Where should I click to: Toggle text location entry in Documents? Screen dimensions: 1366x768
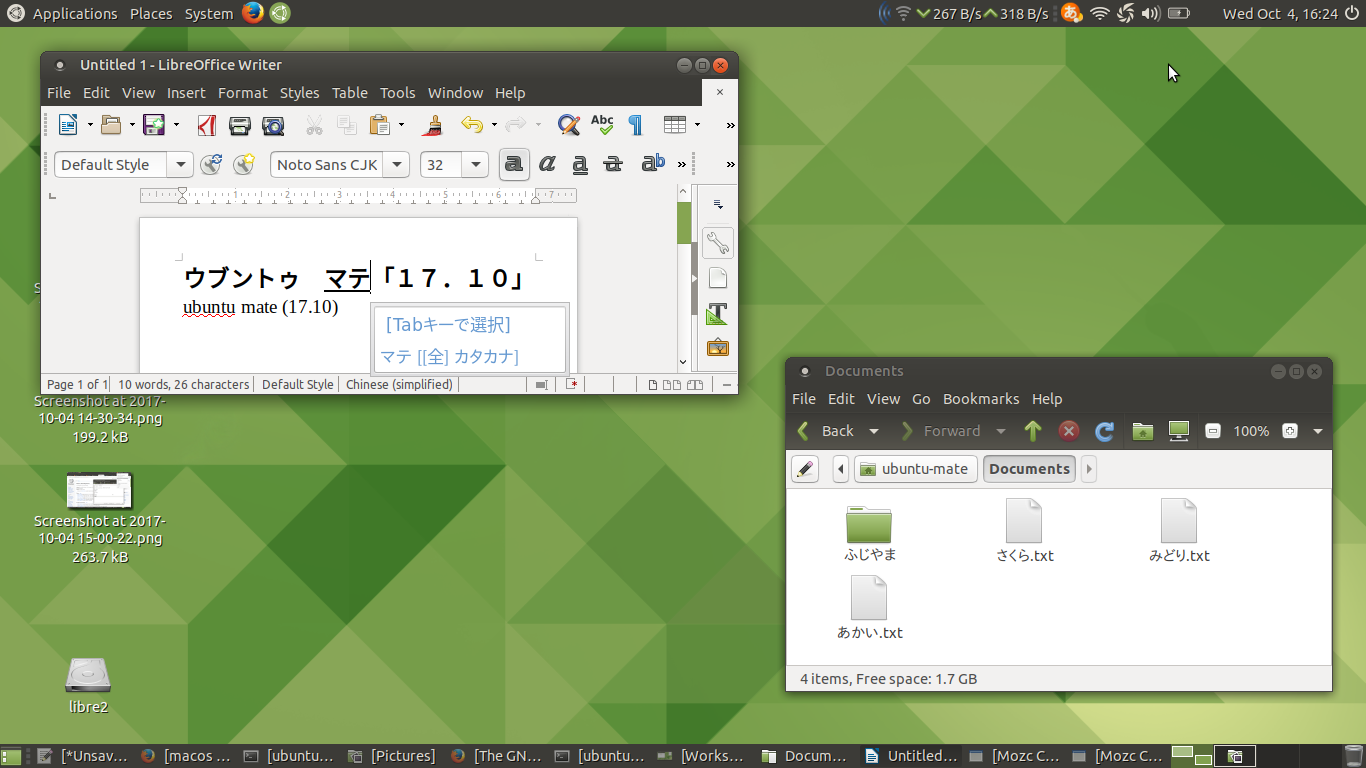[x=805, y=469]
